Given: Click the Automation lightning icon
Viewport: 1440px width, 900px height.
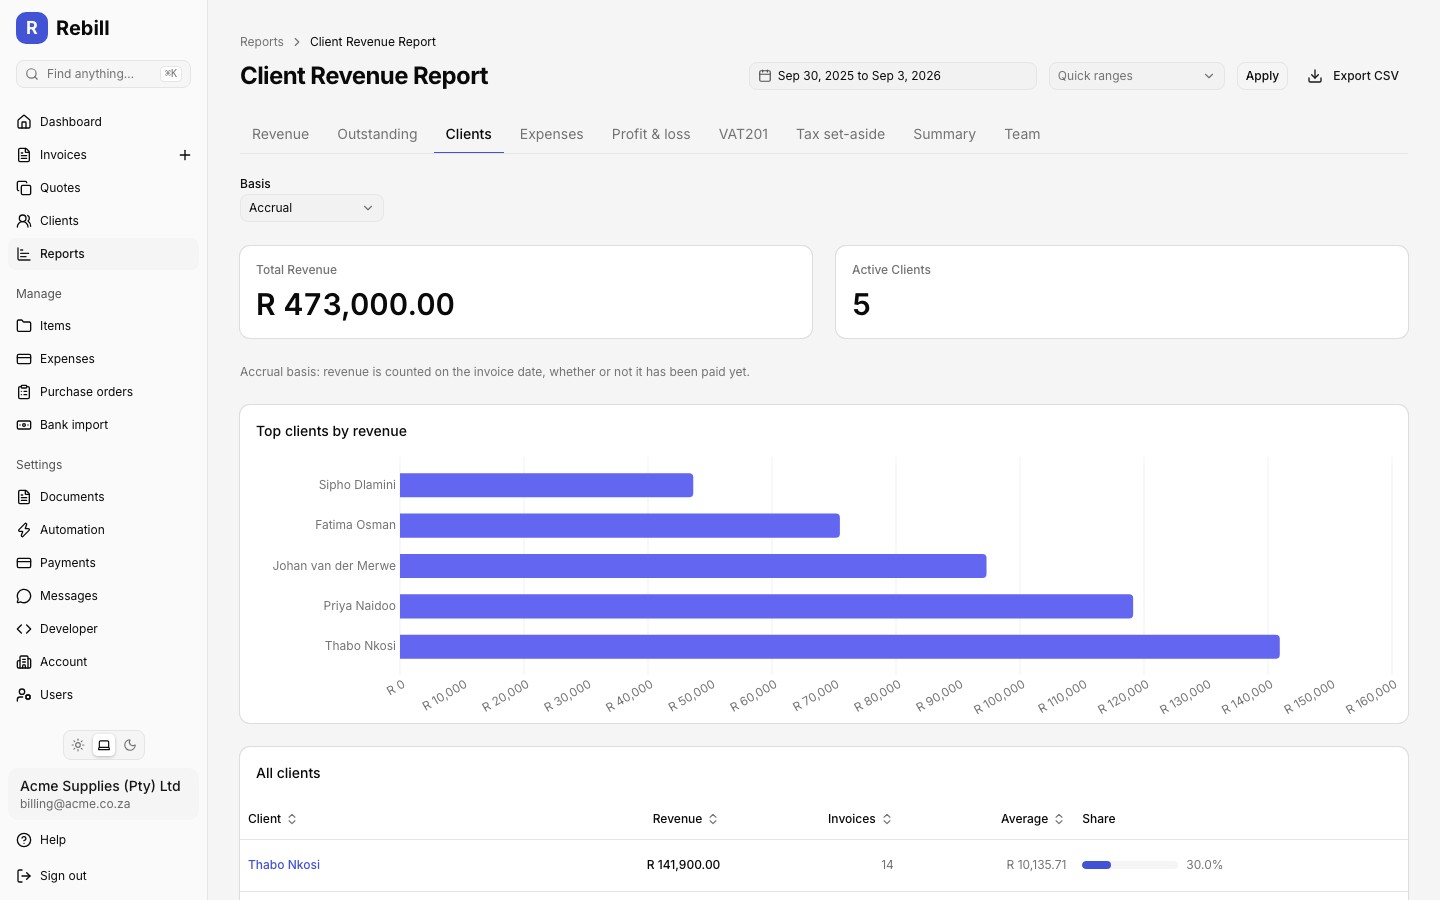Looking at the screenshot, I should point(24,530).
